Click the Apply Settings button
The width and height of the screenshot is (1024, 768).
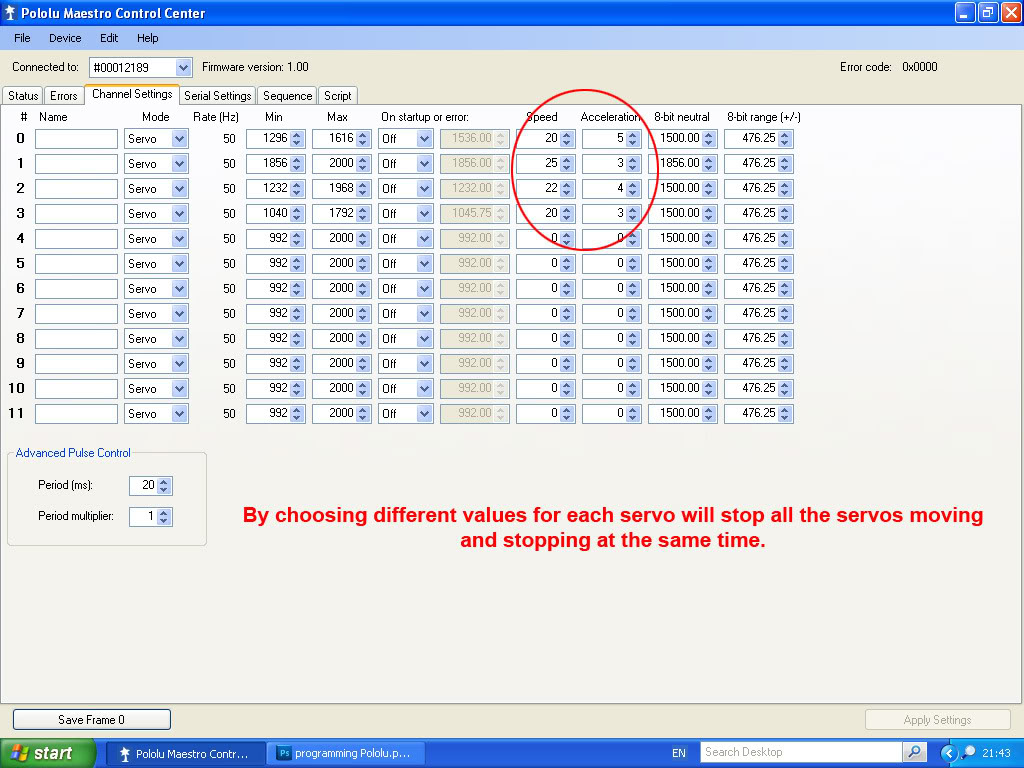tap(937, 720)
